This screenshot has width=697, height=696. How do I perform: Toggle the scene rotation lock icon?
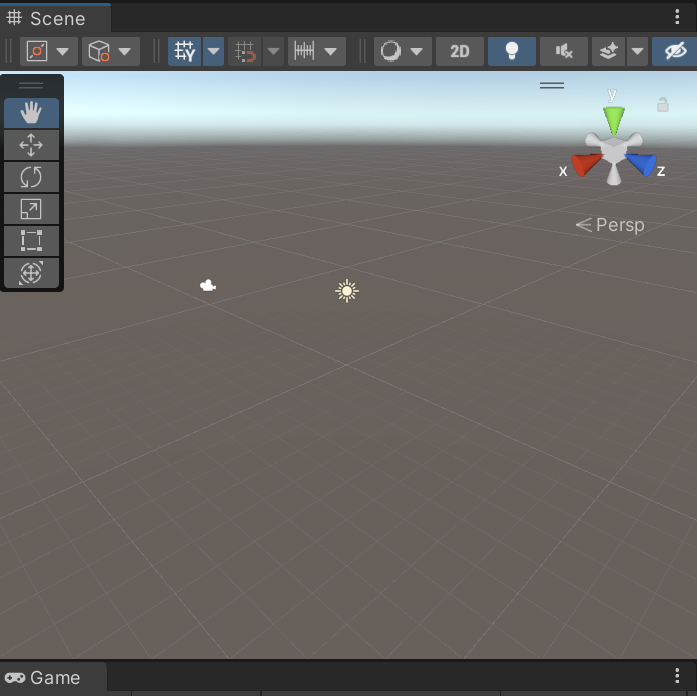[663, 105]
